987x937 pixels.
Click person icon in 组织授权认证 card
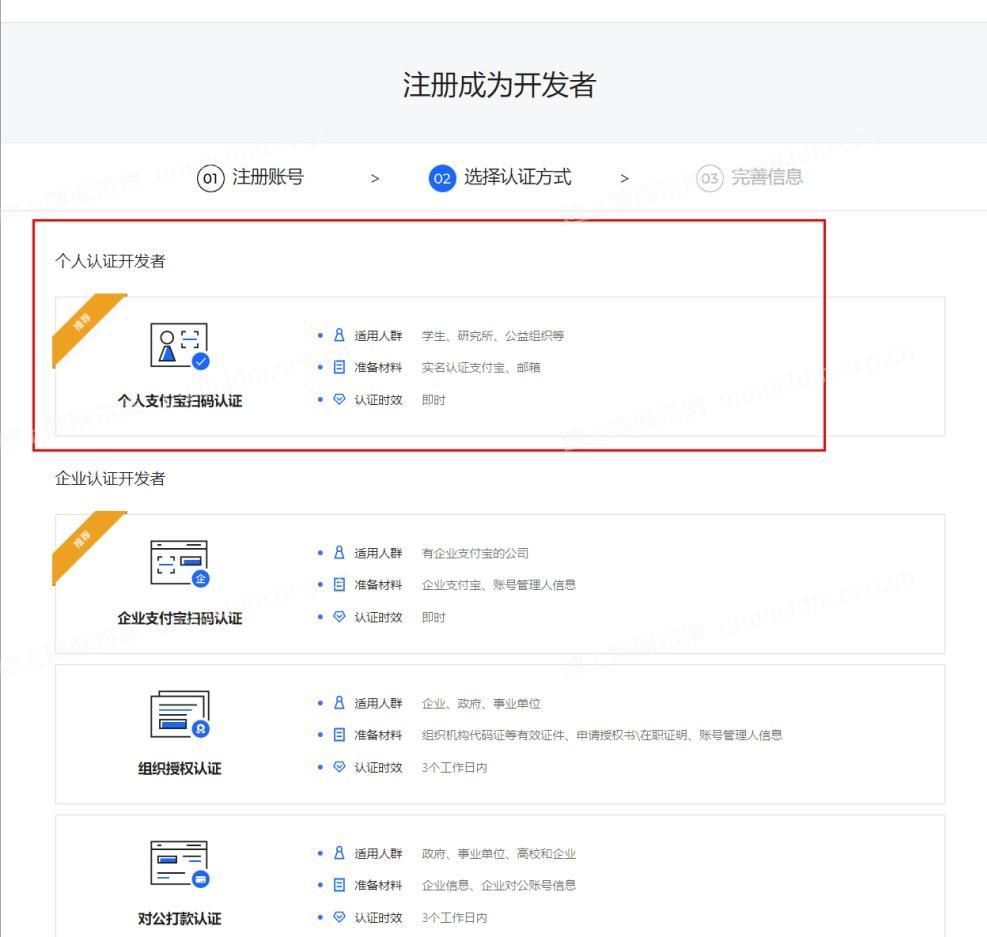(x=339, y=702)
